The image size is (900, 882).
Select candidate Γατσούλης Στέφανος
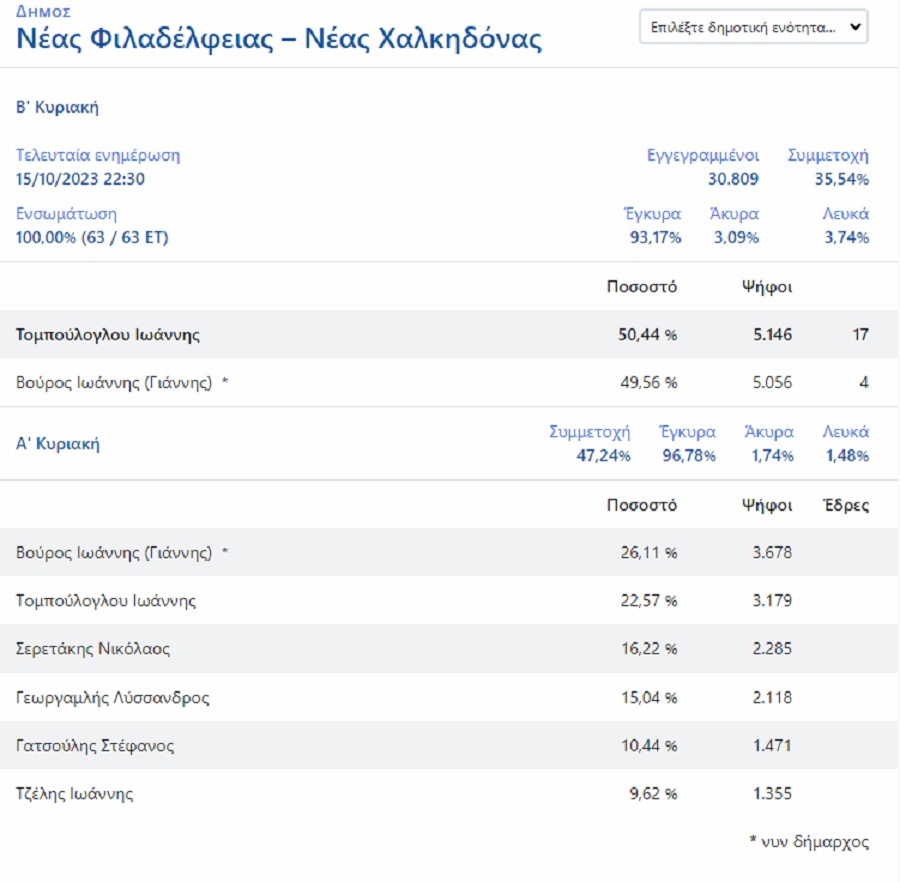(x=96, y=746)
